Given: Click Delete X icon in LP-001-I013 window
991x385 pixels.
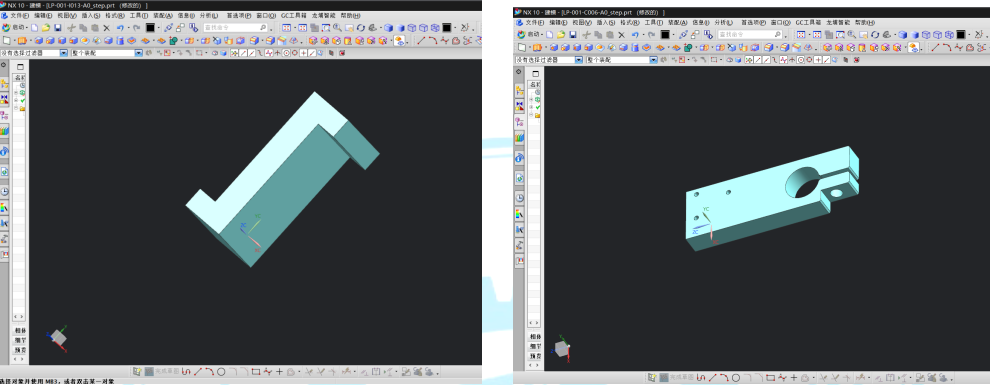Looking at the screenshot, I should [106, 28].
